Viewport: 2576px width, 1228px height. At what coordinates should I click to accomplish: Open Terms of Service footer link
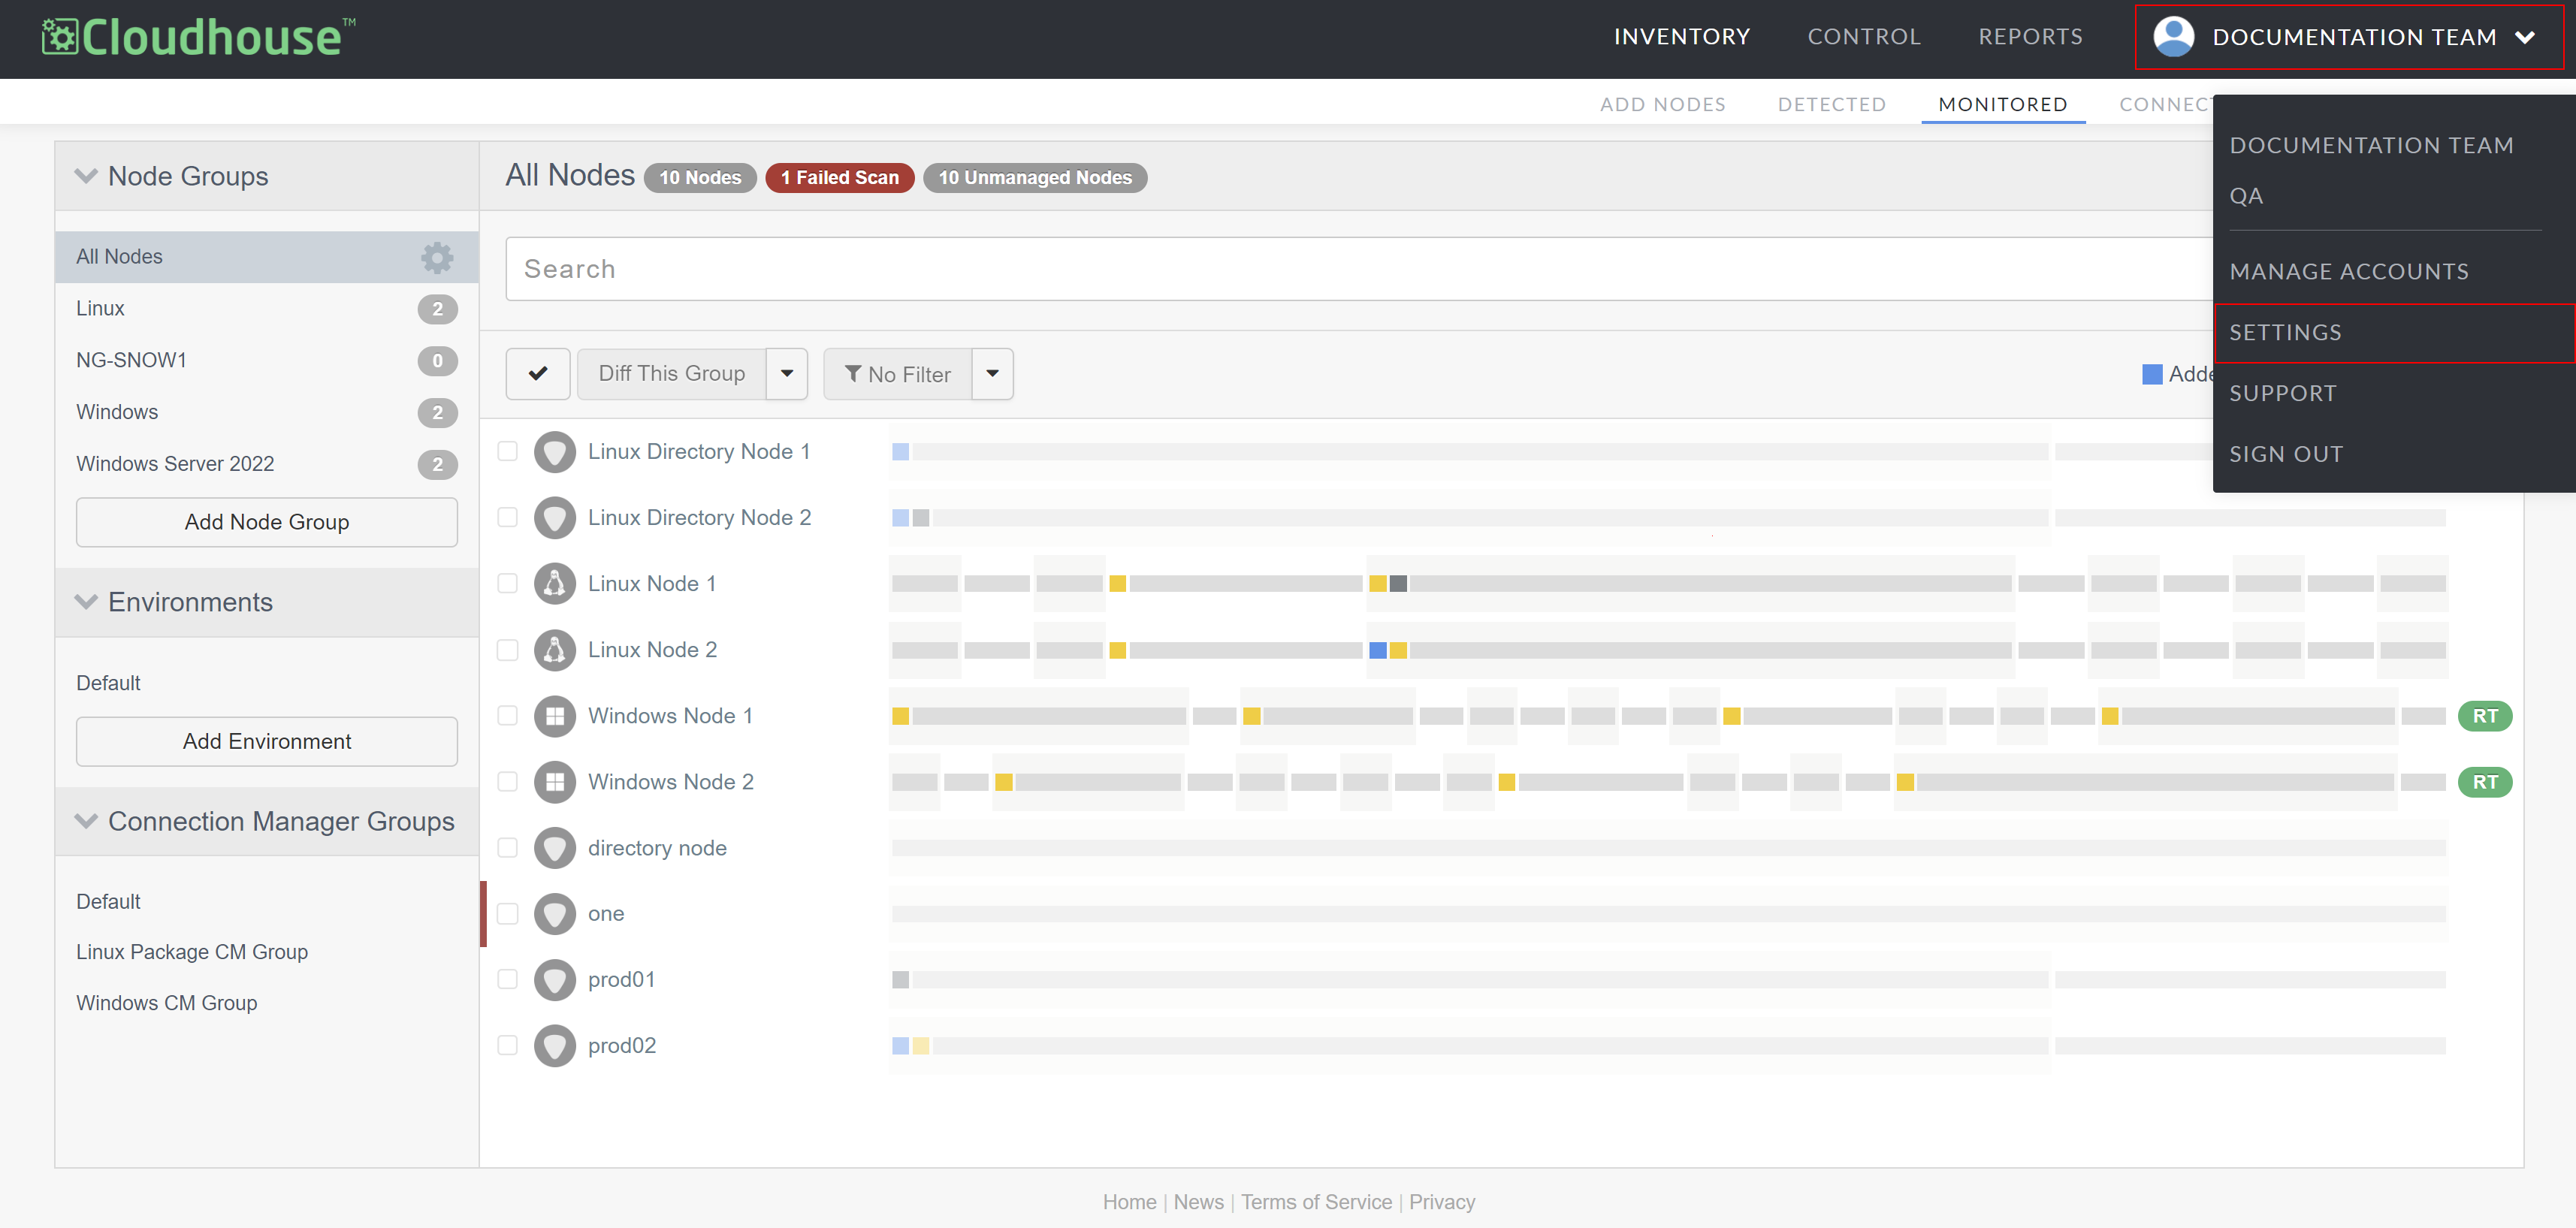coord(1316,1202)
